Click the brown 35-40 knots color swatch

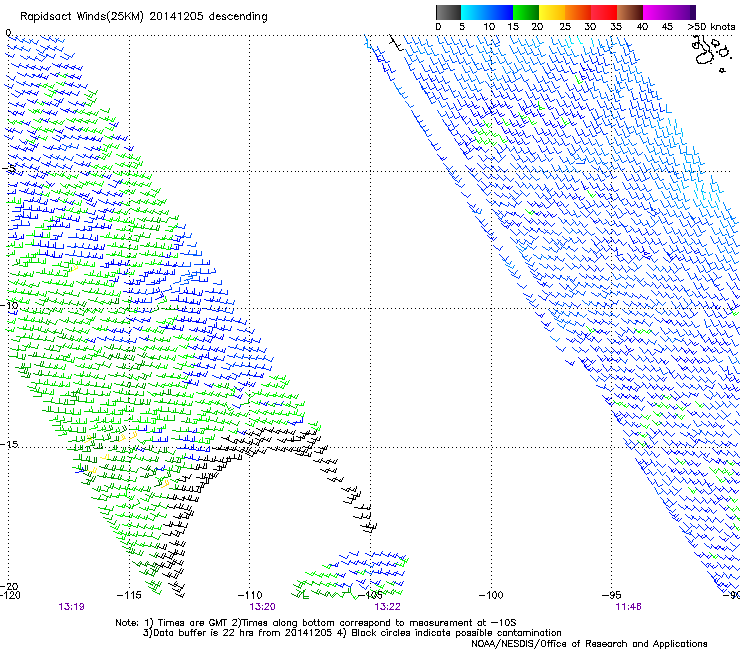(630, 12)
